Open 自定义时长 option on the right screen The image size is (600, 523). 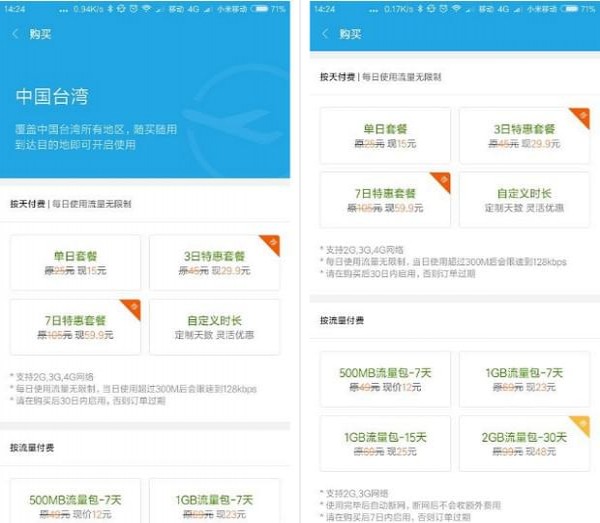(x=524, y=200)
